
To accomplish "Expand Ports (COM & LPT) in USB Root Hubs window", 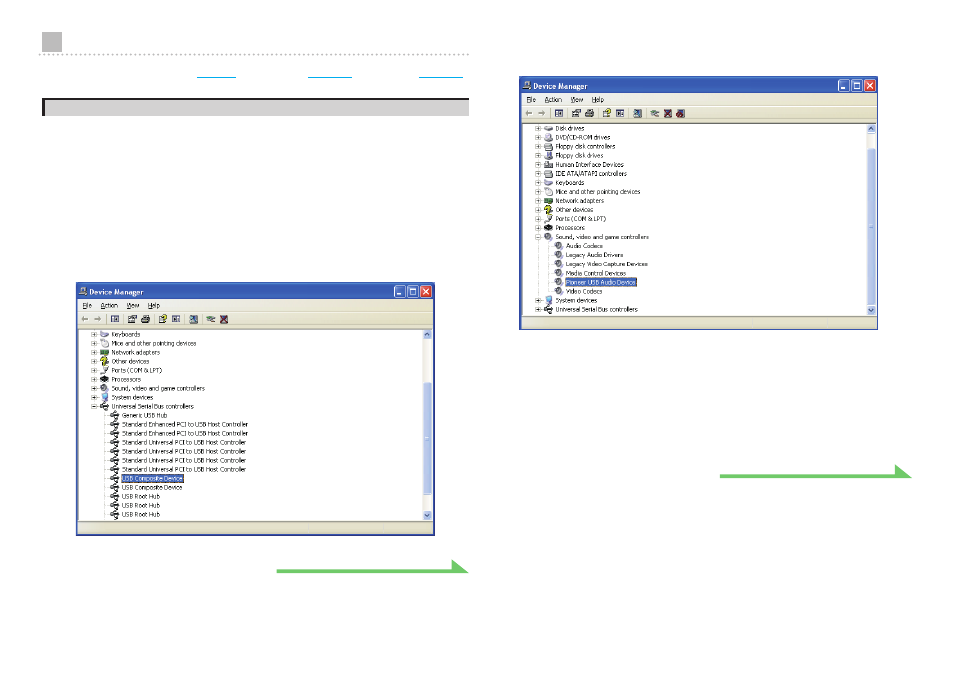I will tap(94, 370).
